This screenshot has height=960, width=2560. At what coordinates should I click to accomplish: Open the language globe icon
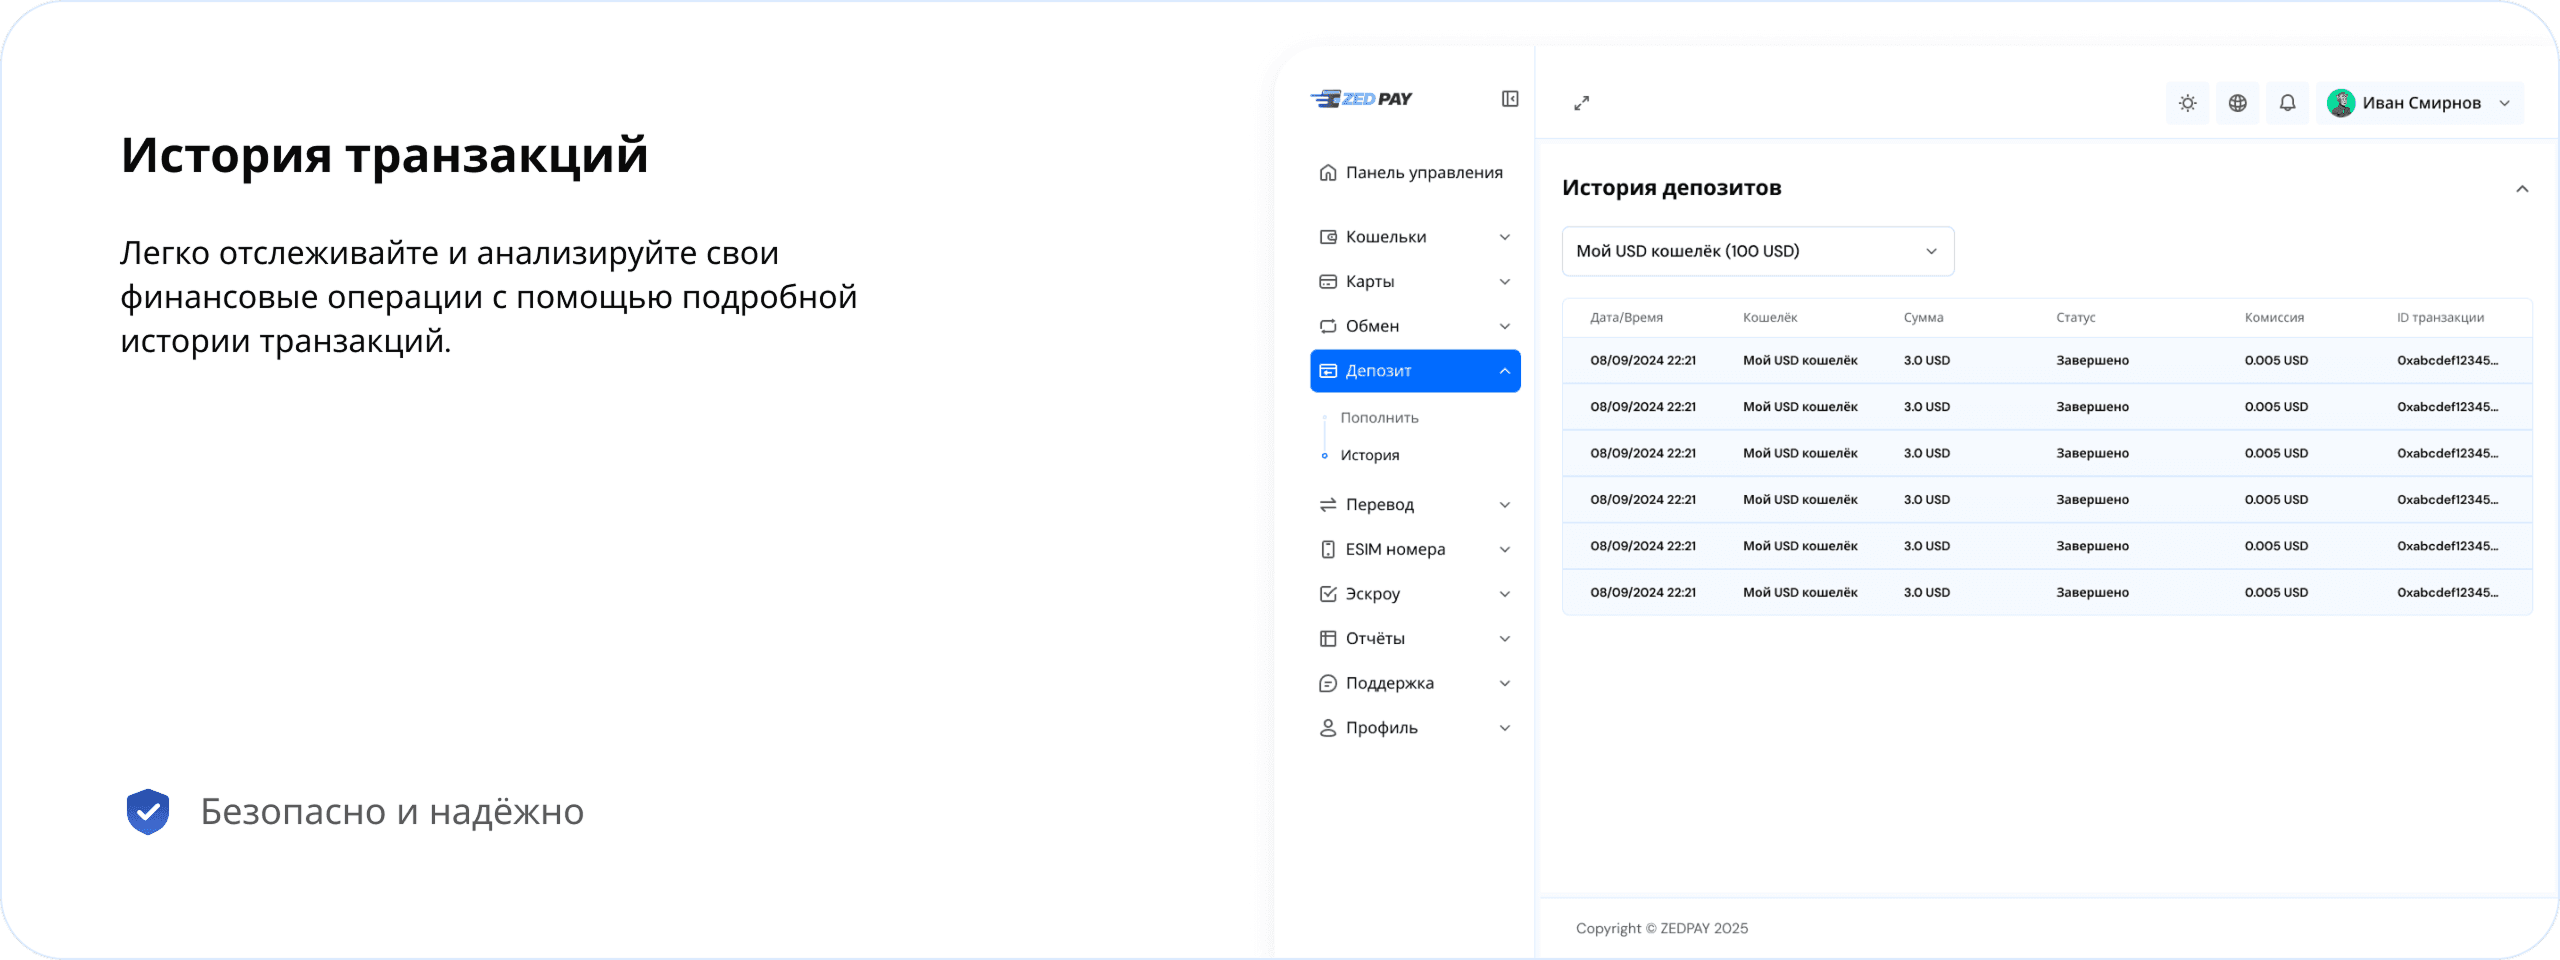click(2237, 103)
